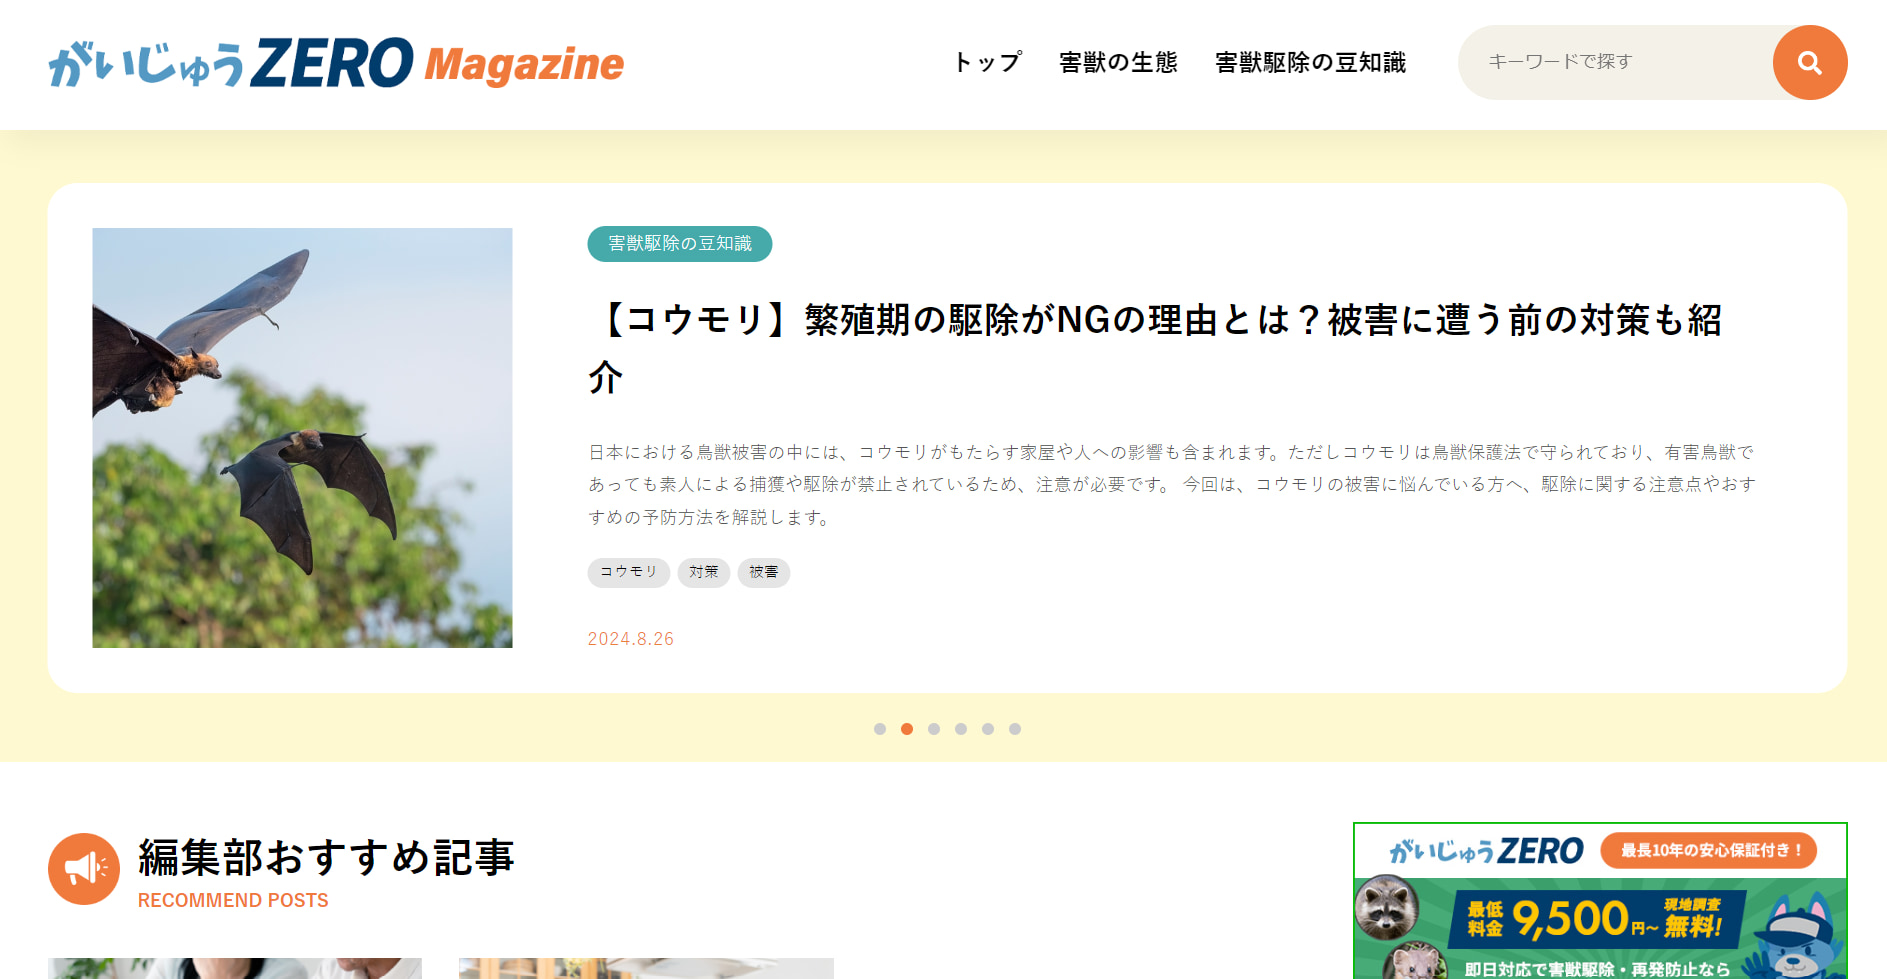The height and width of the screenshot is (979, 1887).
Task: Open the first recommended post thumbnail
Action: tap(235, 968)
